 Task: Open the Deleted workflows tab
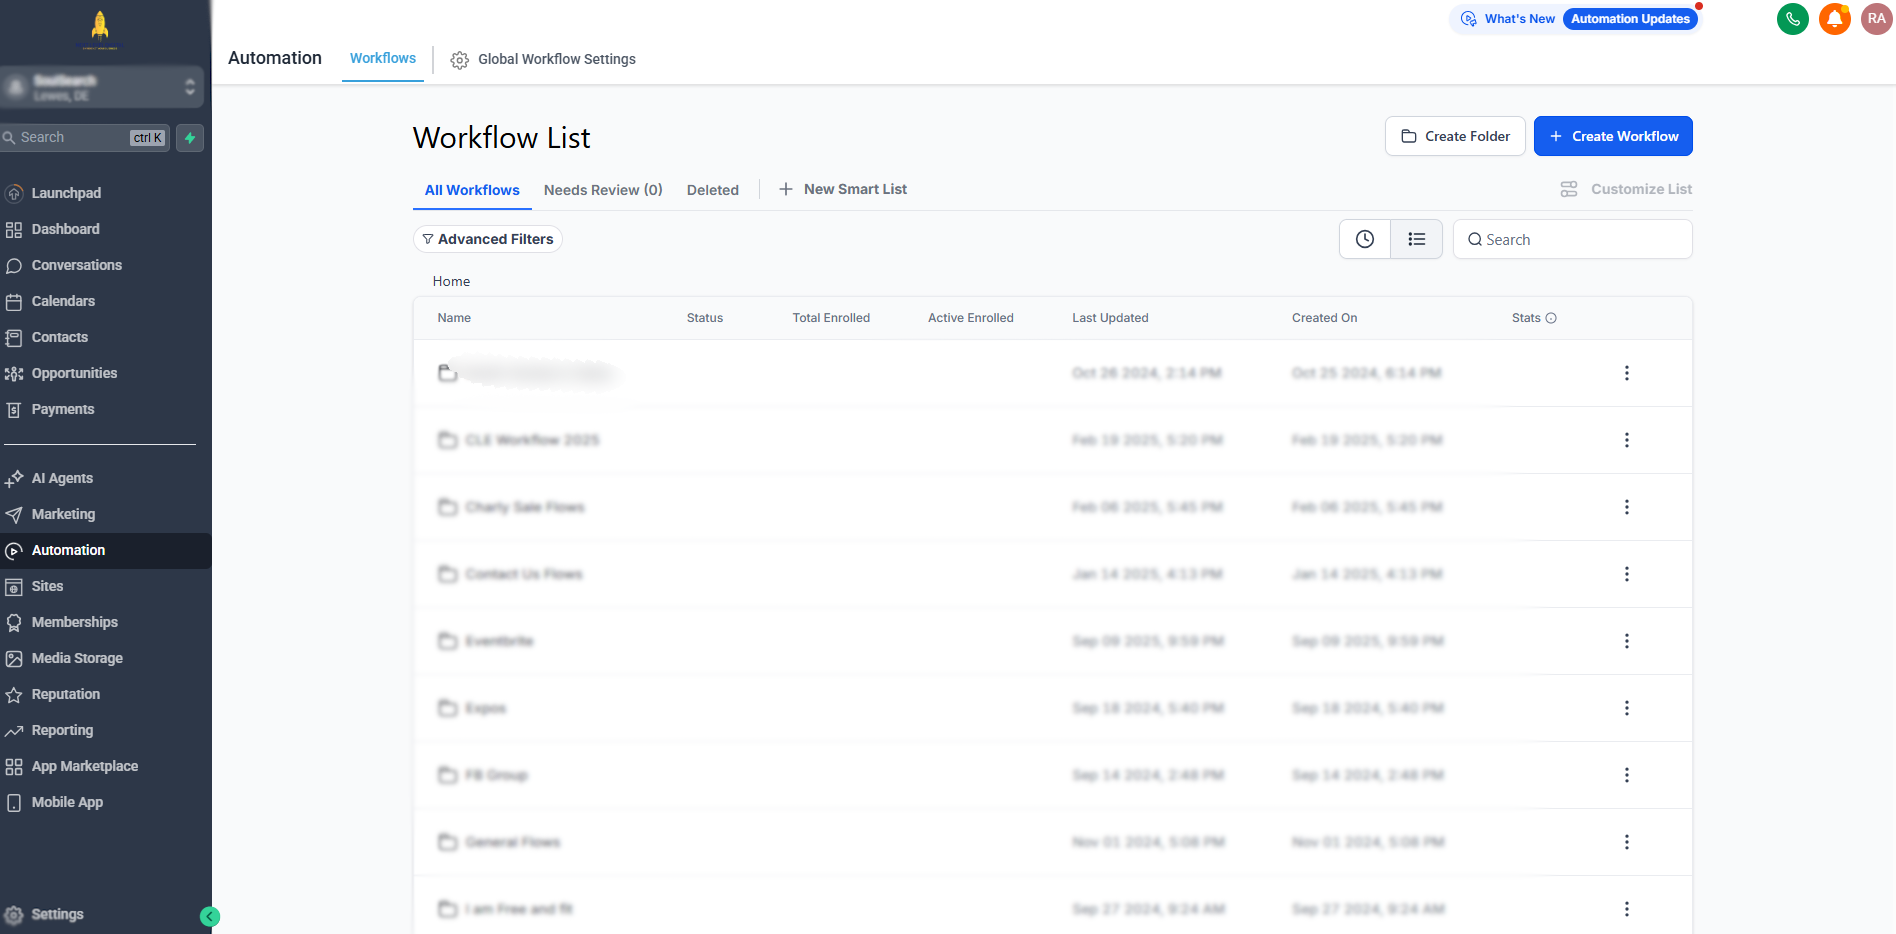click(712, 190)
